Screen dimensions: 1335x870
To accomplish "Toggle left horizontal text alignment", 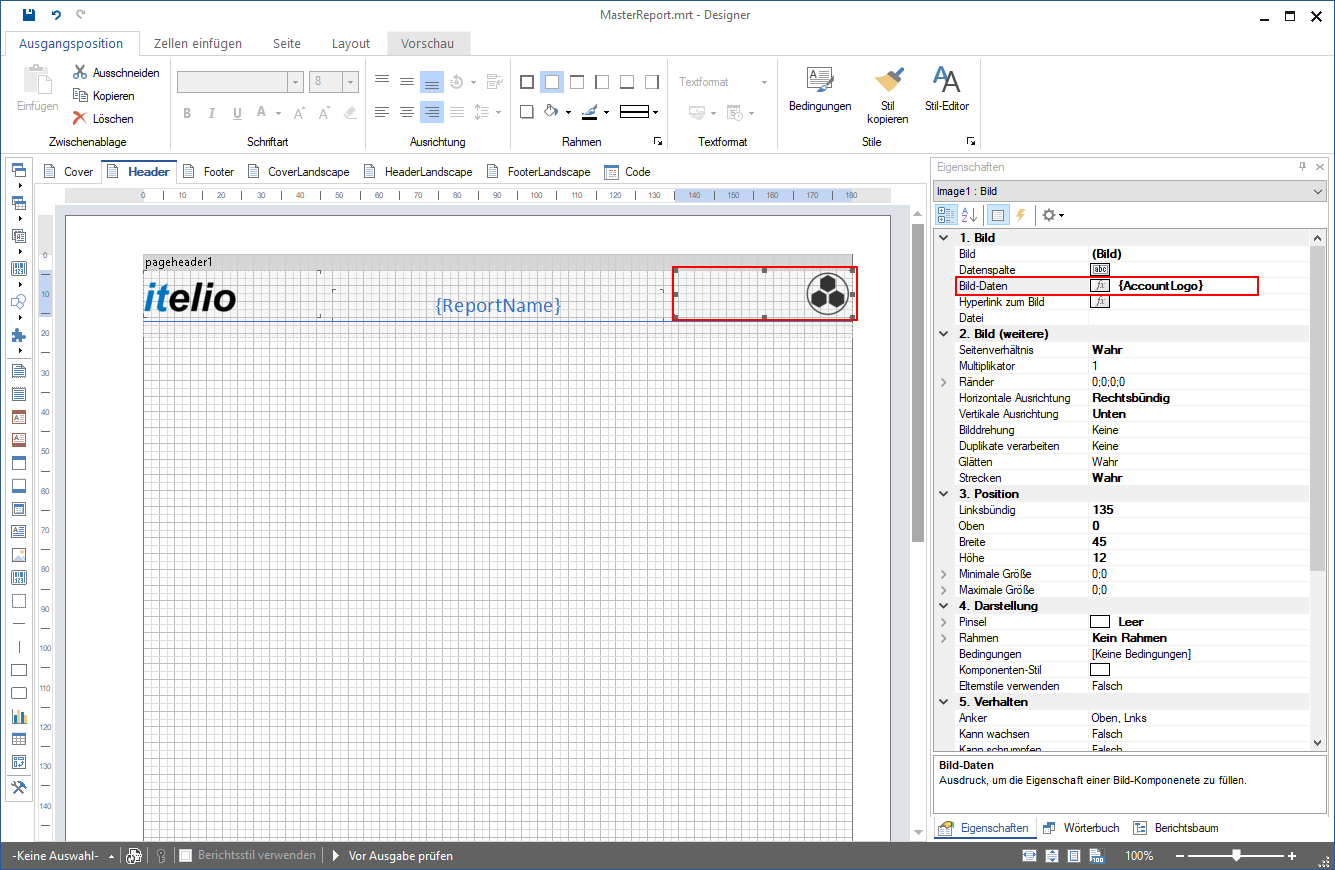I will tap(381, 112).
